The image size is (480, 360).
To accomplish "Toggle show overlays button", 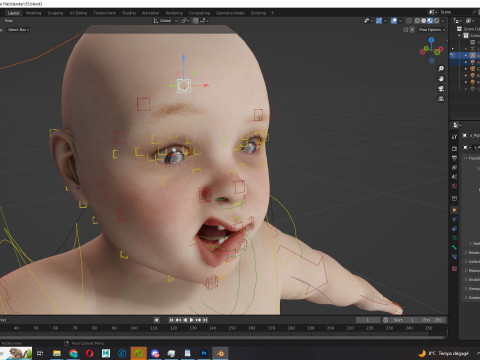I will click(394, 21).
